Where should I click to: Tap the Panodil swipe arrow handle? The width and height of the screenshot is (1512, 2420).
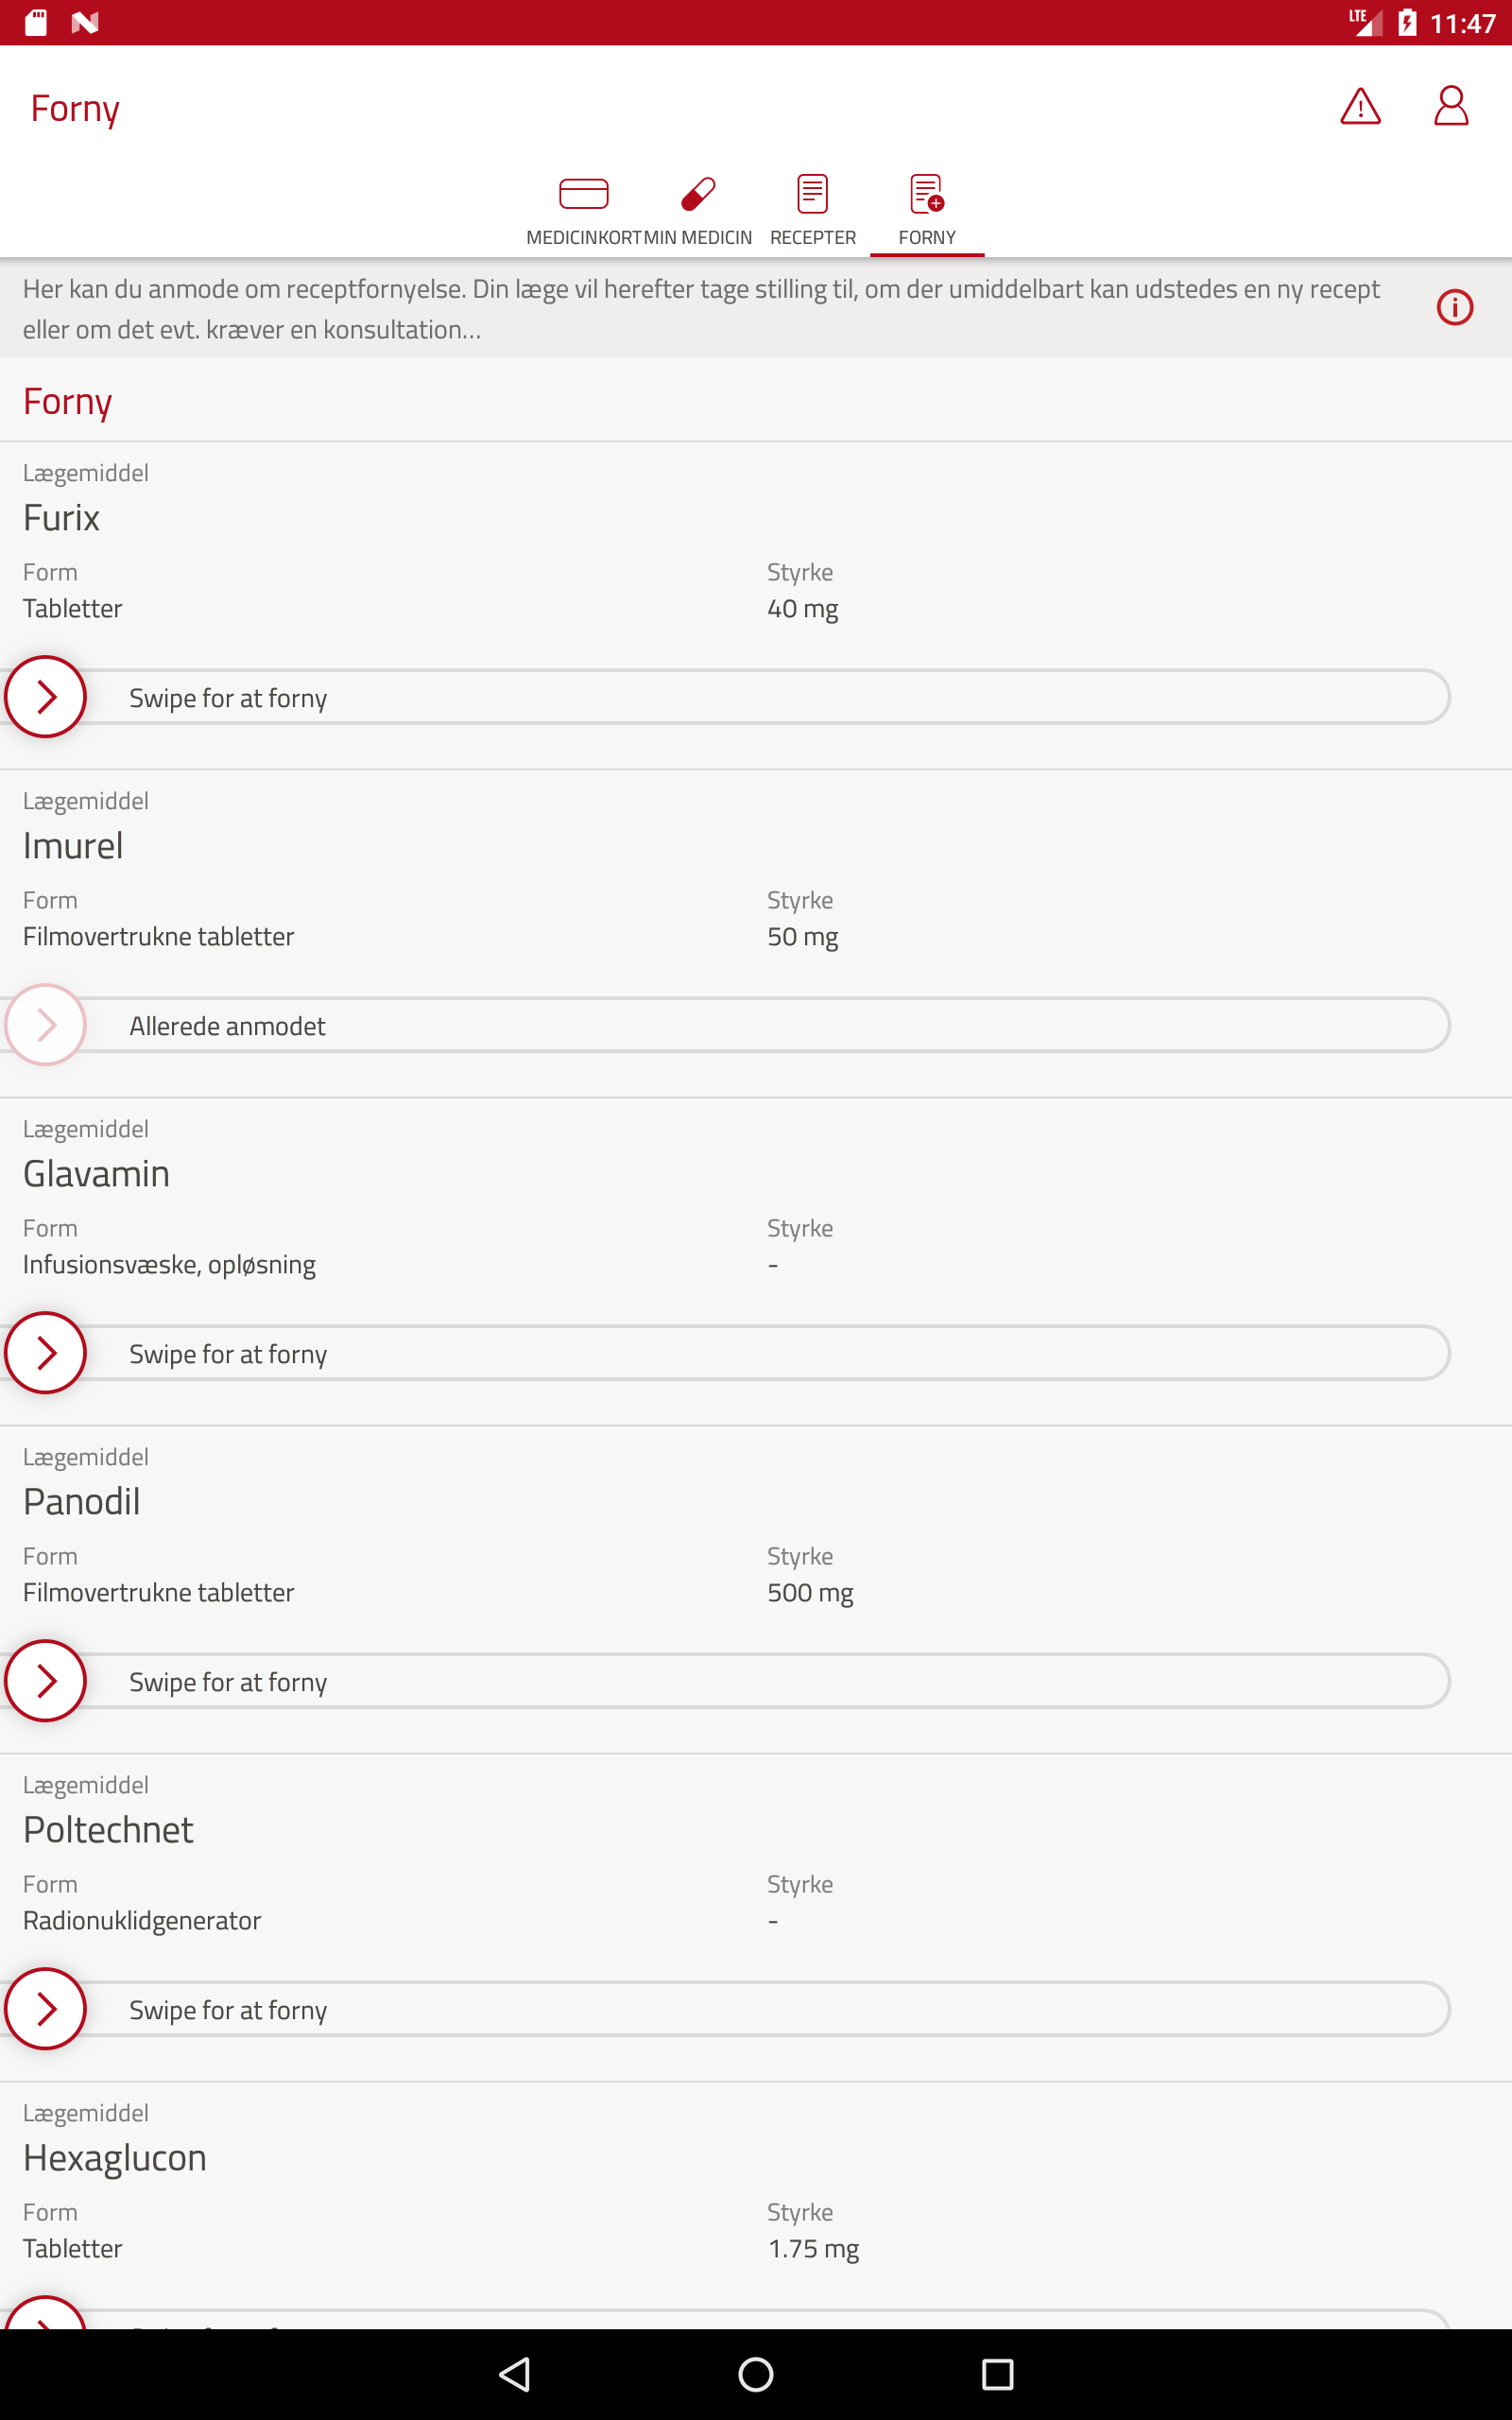[x=45, y=1681]
